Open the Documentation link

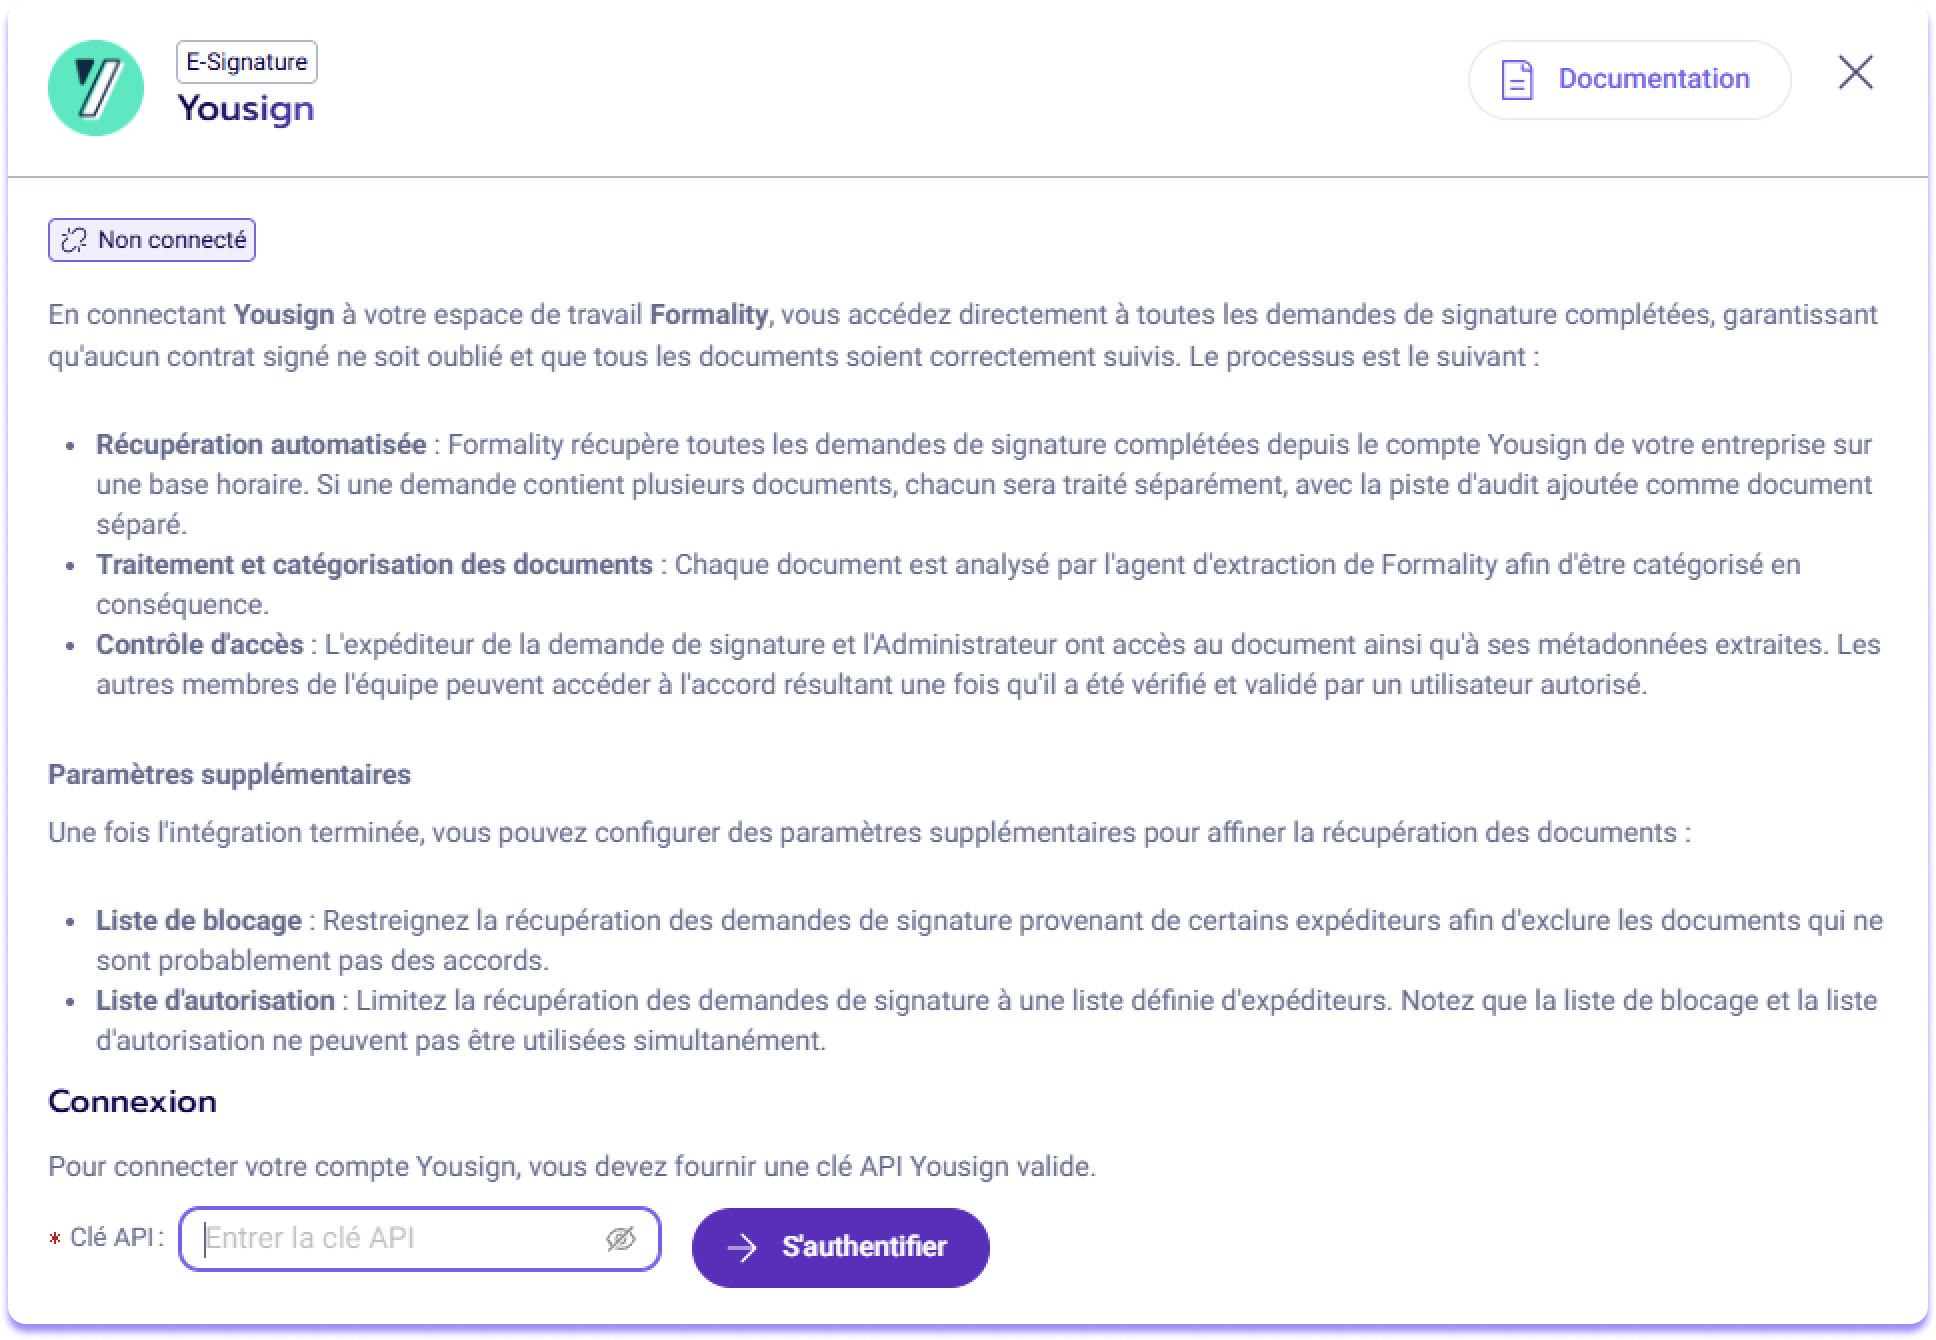click(1653, 79)
